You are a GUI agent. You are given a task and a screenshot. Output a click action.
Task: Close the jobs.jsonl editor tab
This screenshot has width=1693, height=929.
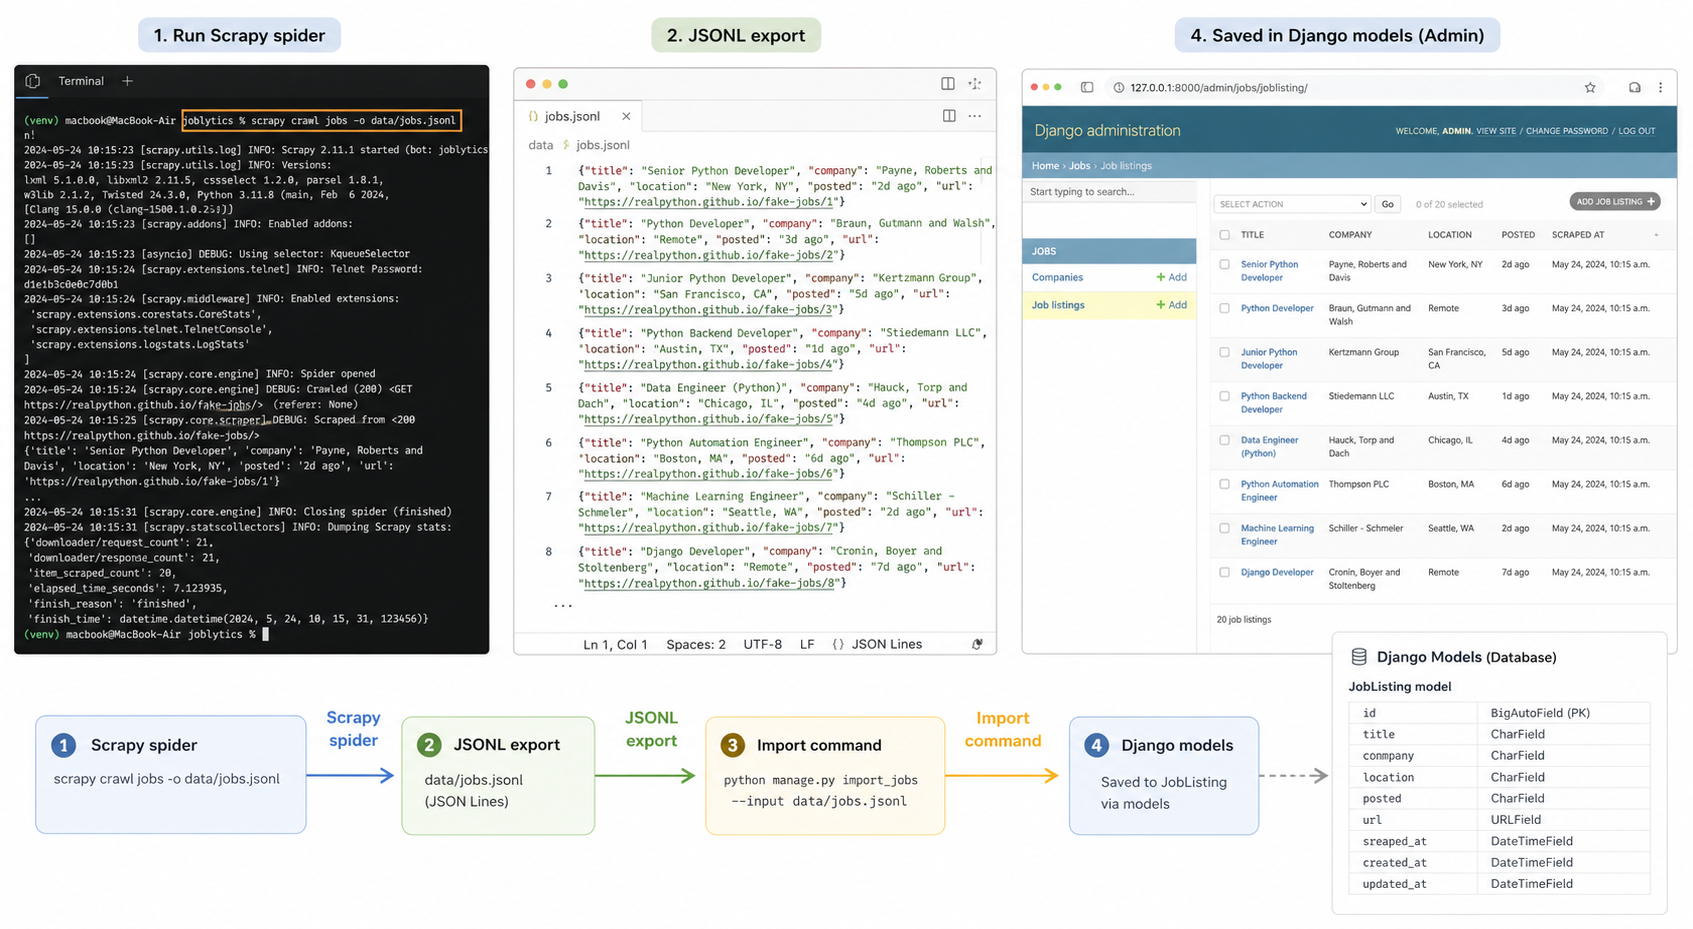pyautogui.click(x=626, y=117)
